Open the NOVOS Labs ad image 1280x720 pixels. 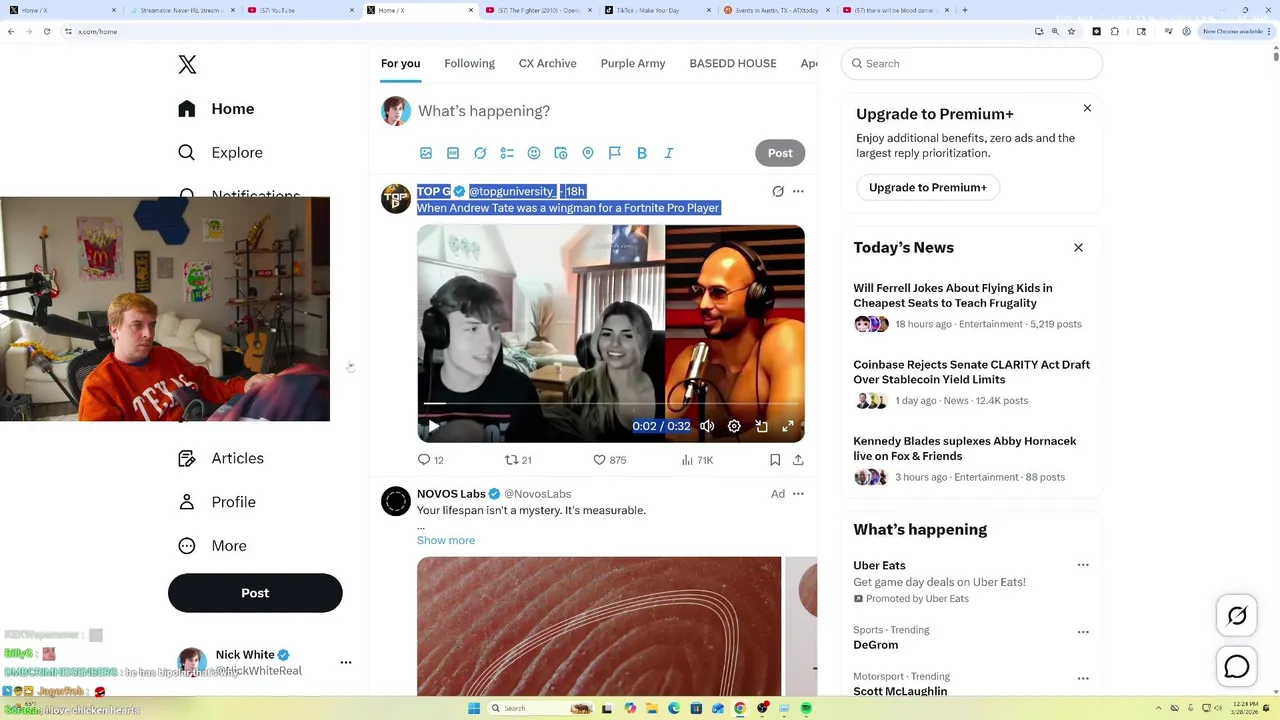599,626
